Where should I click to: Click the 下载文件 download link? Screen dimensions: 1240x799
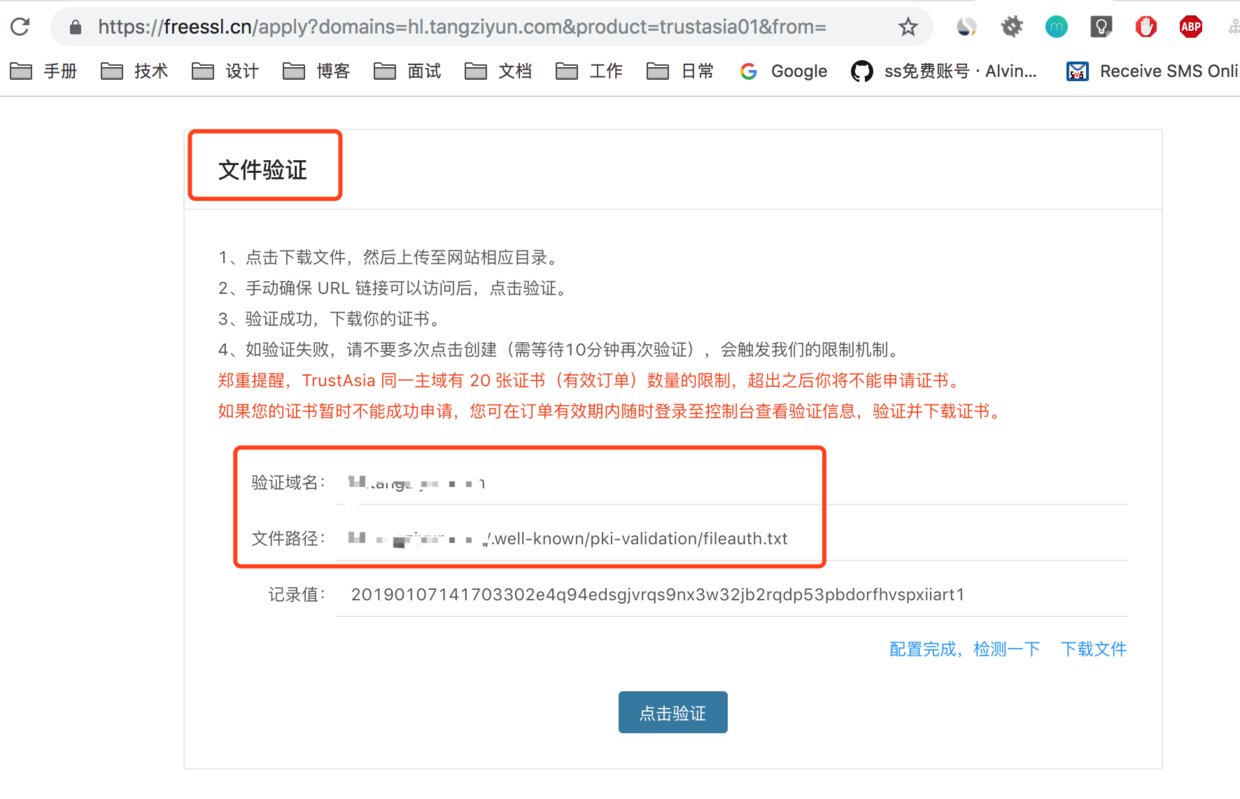point(1093,648)
